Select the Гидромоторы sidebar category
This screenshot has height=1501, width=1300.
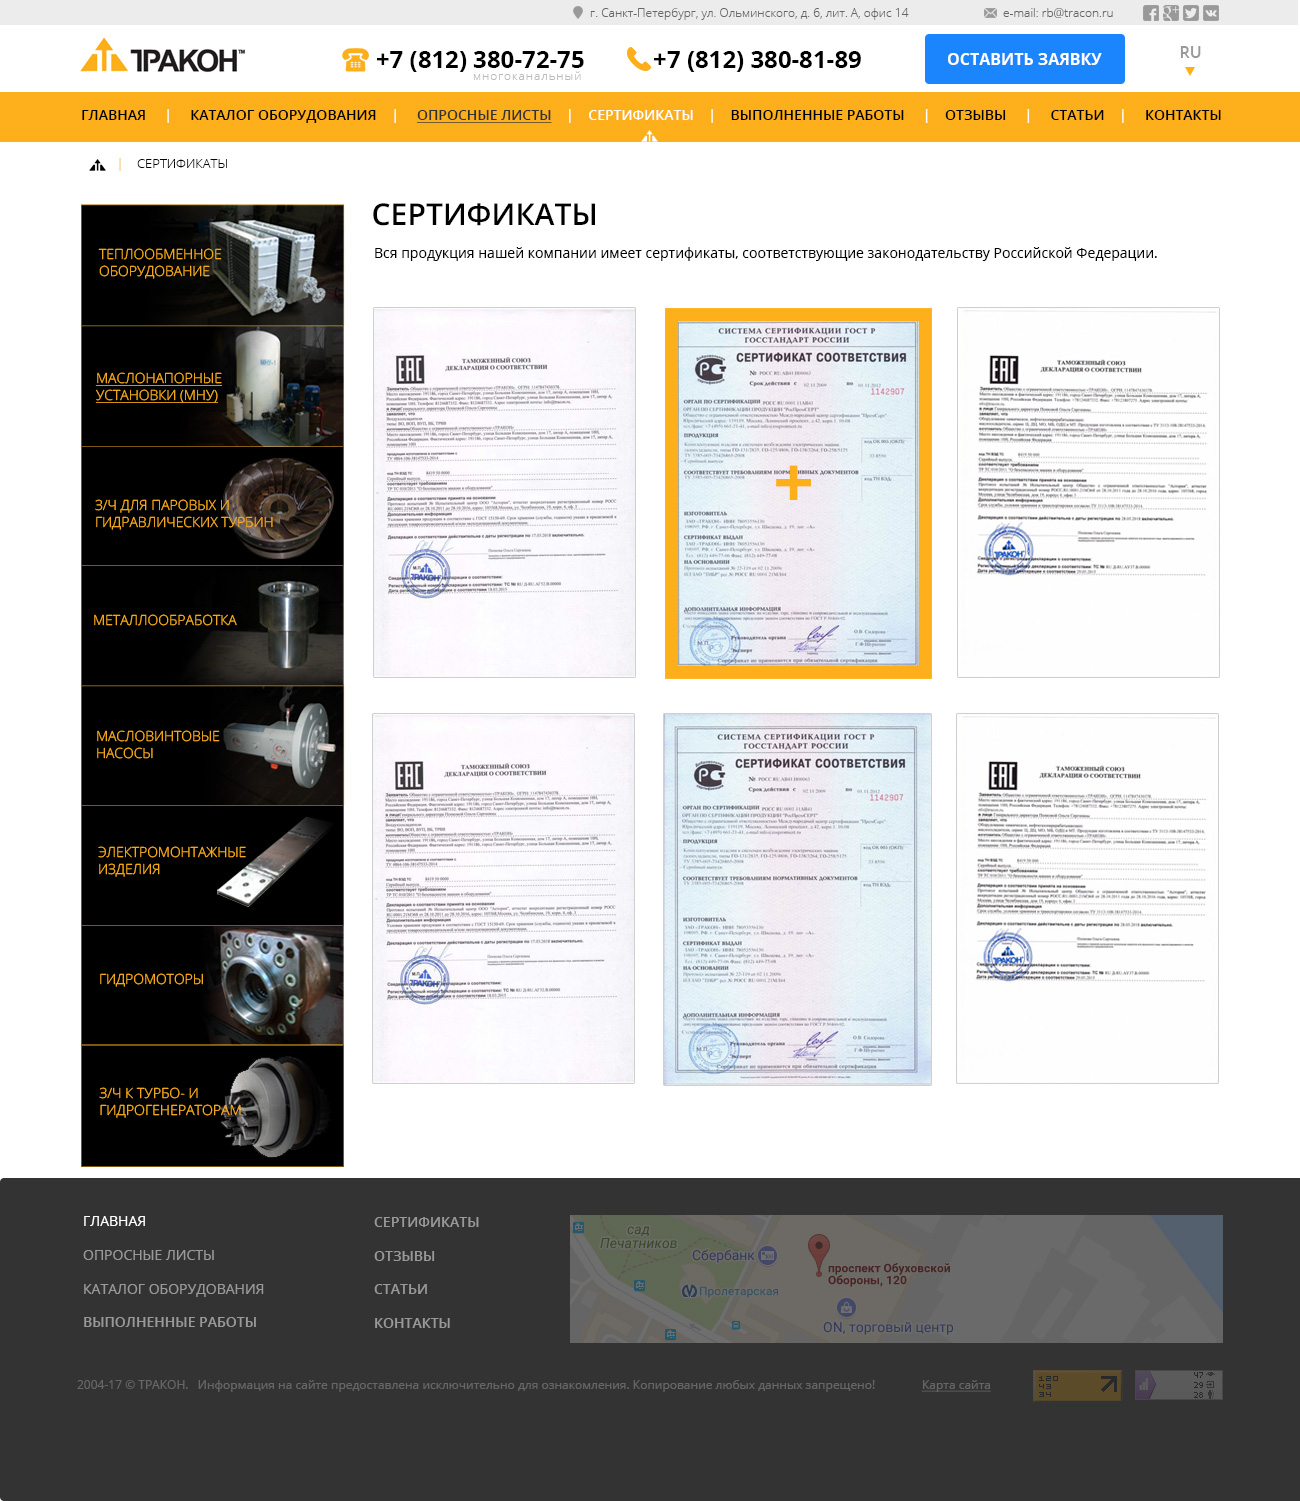point(151,979)
